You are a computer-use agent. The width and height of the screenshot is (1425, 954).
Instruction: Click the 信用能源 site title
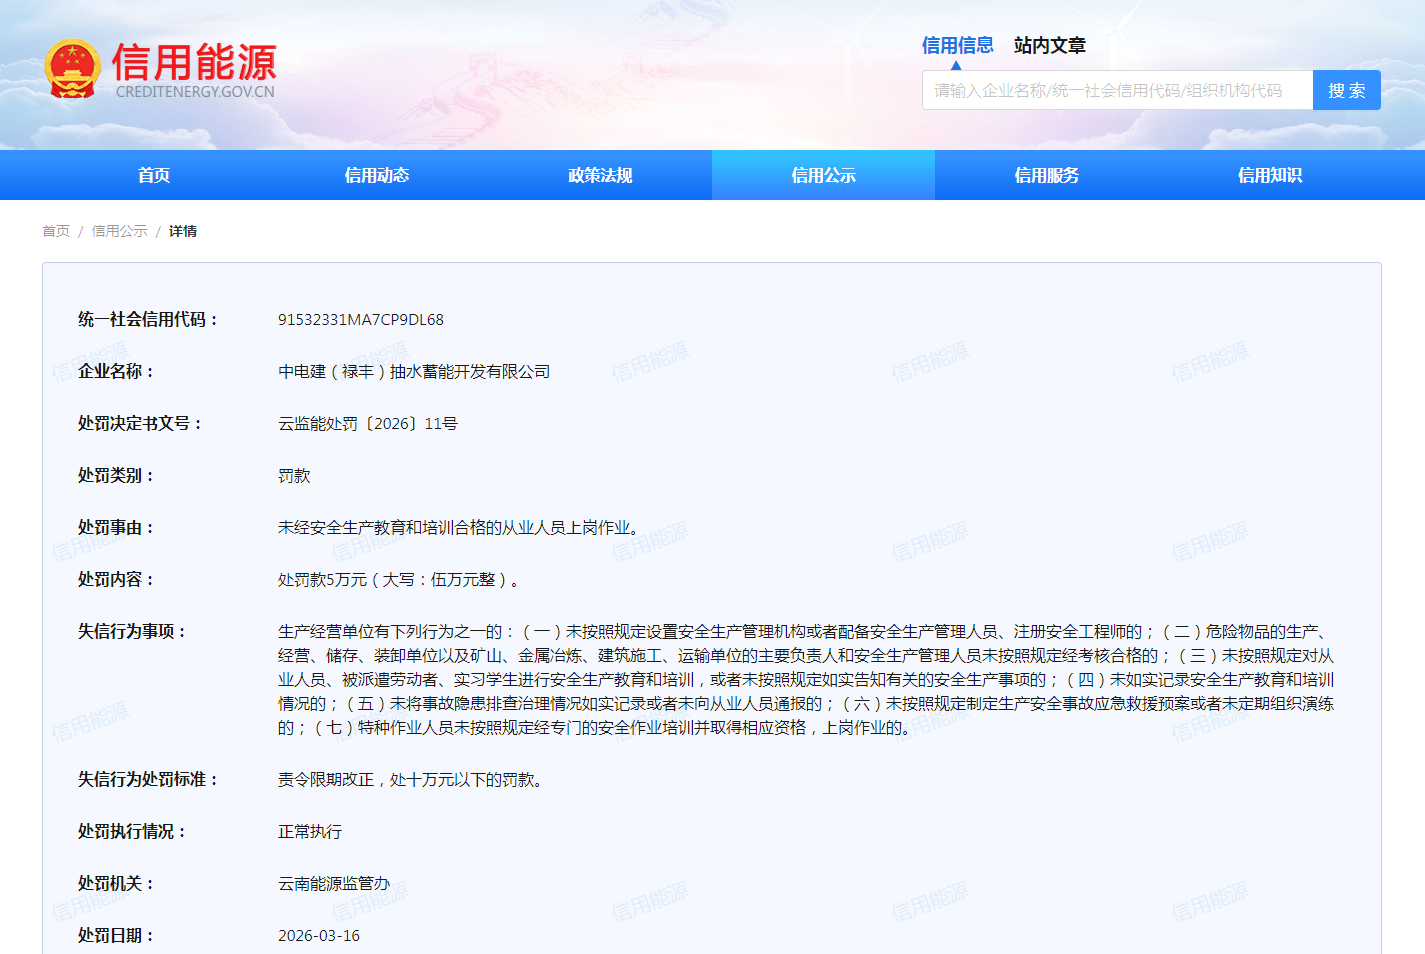point(194,62)
